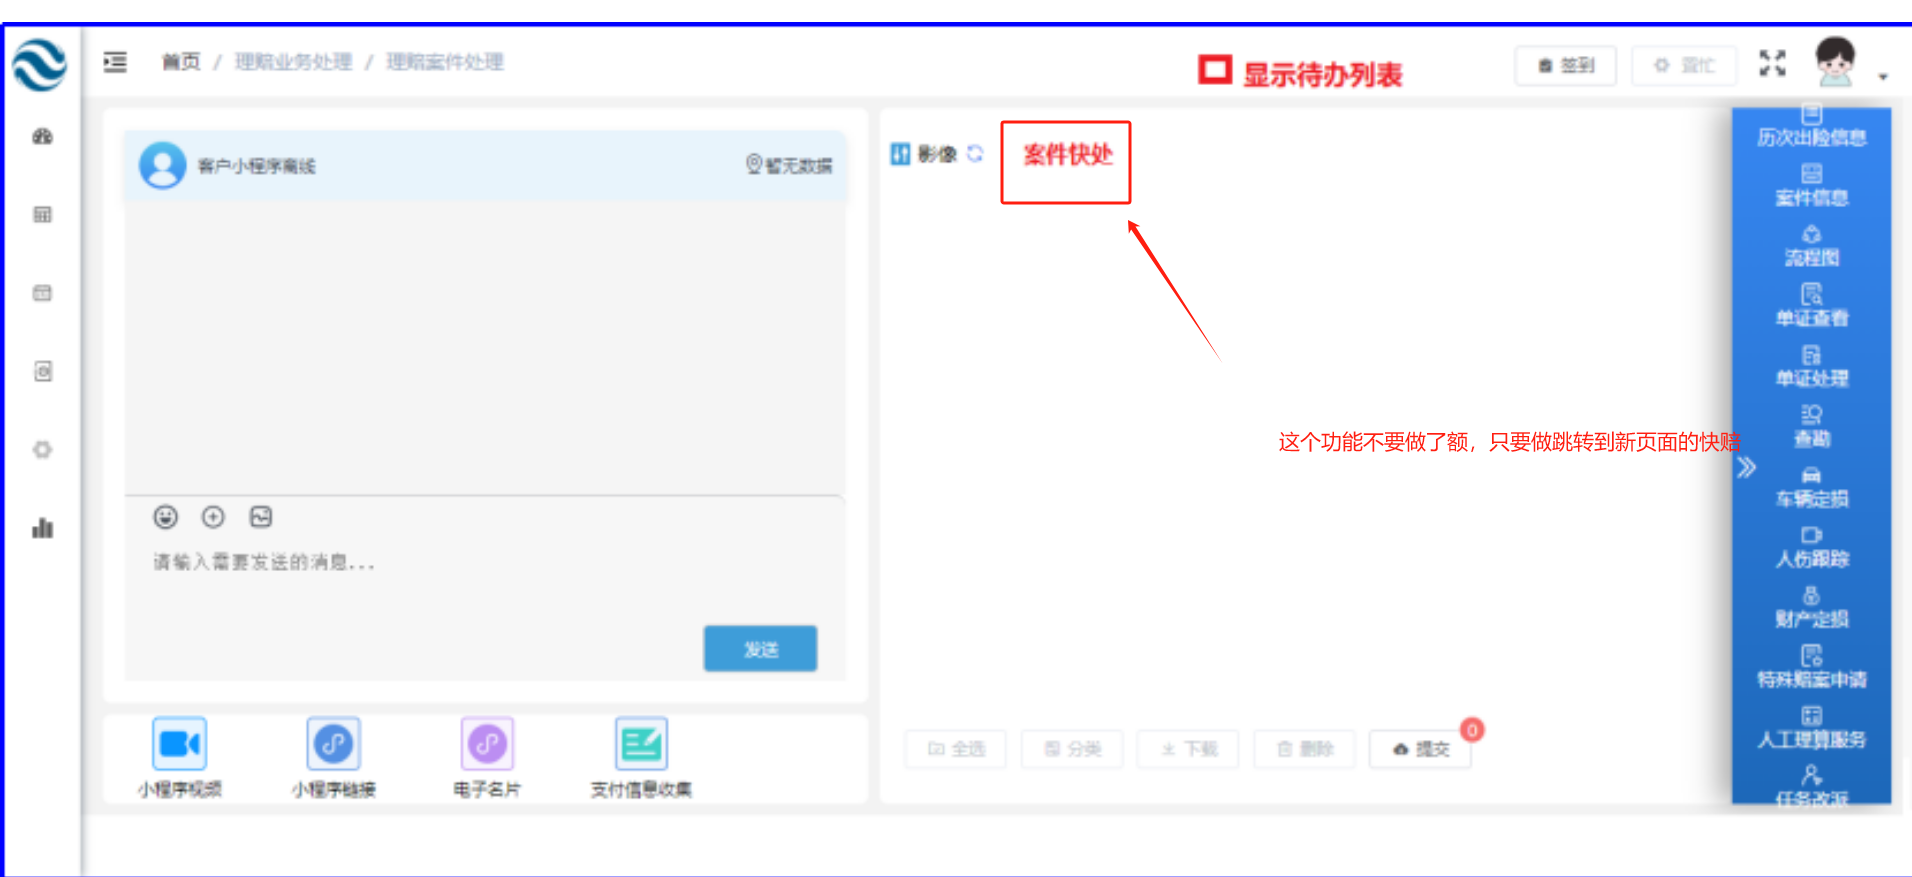This screenshot has width=1912, height=877.
Task: Open 单证处理 in blue panel
Action: point(1811,366)
